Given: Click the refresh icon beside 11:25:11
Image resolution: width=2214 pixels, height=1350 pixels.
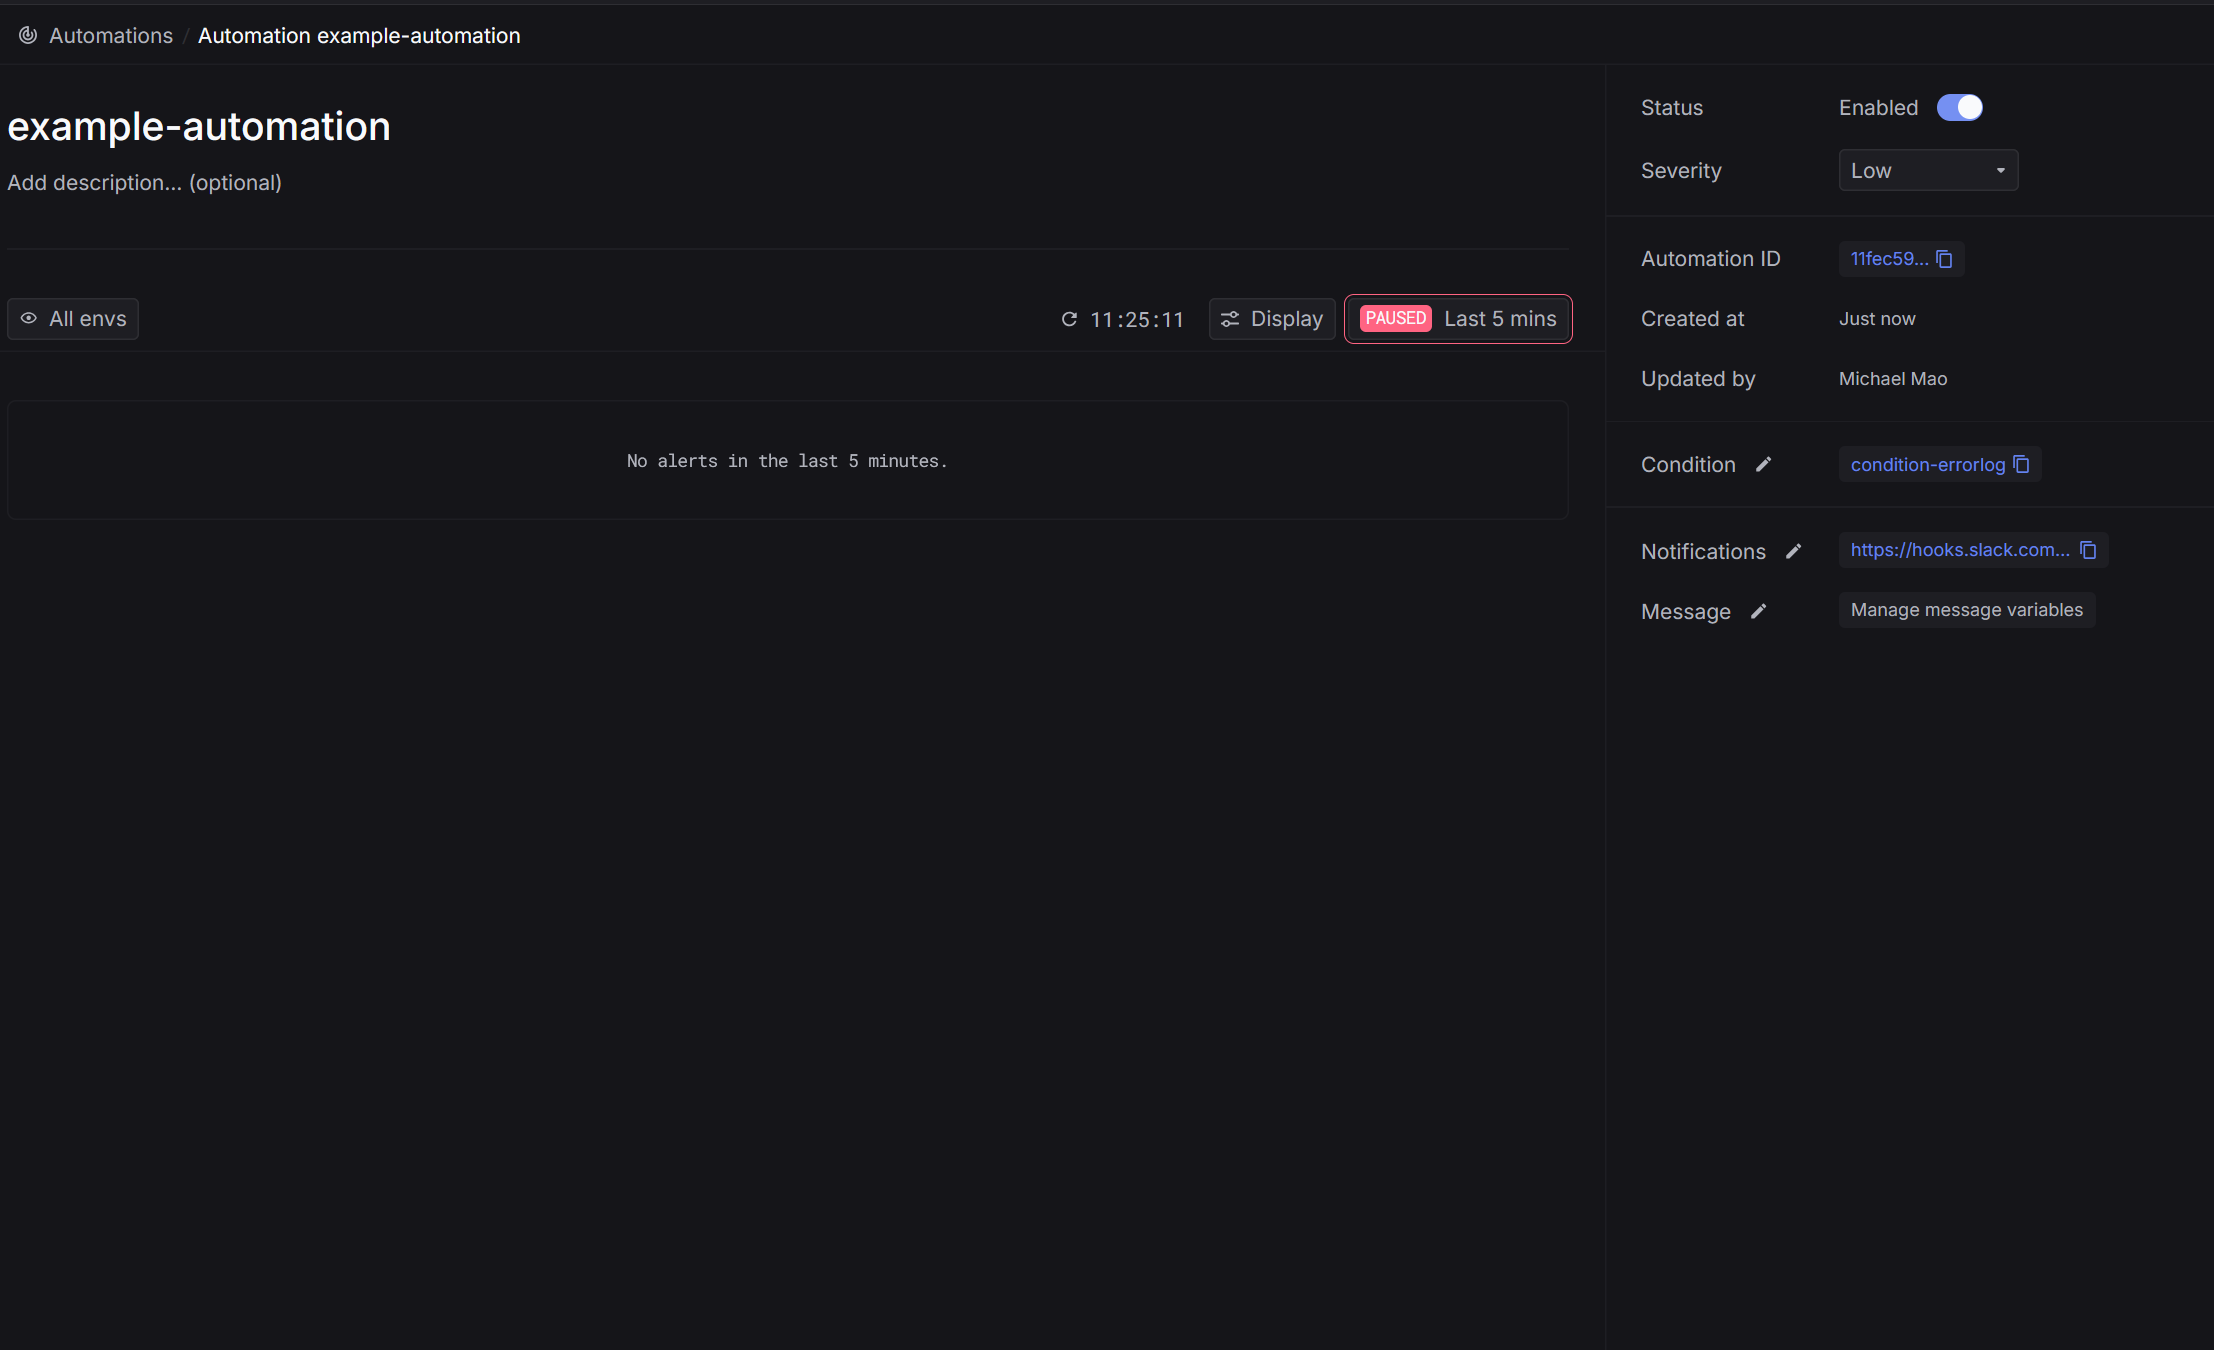Looking at the screenshot, I should tap(1069, 319).
